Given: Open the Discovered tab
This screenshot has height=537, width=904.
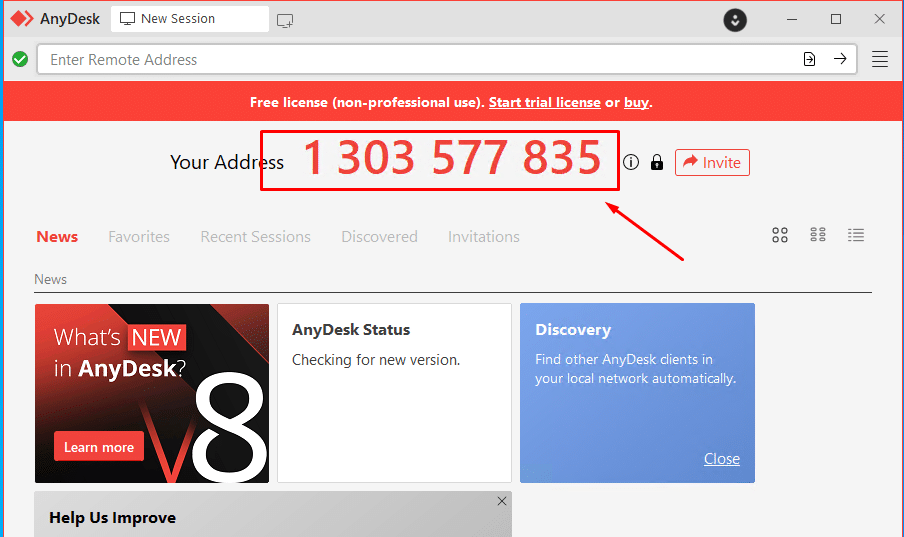Looking at the screenshot, I should (x=379, y=236).
